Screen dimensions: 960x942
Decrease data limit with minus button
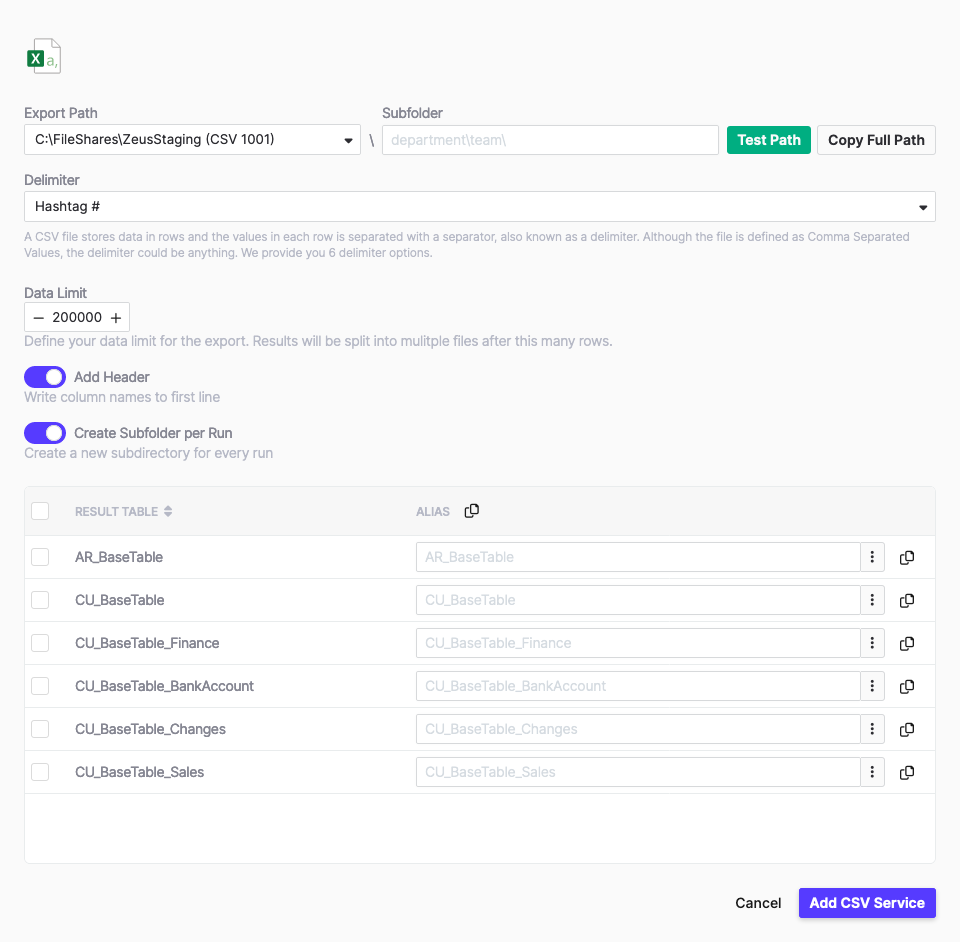(39, 318)
